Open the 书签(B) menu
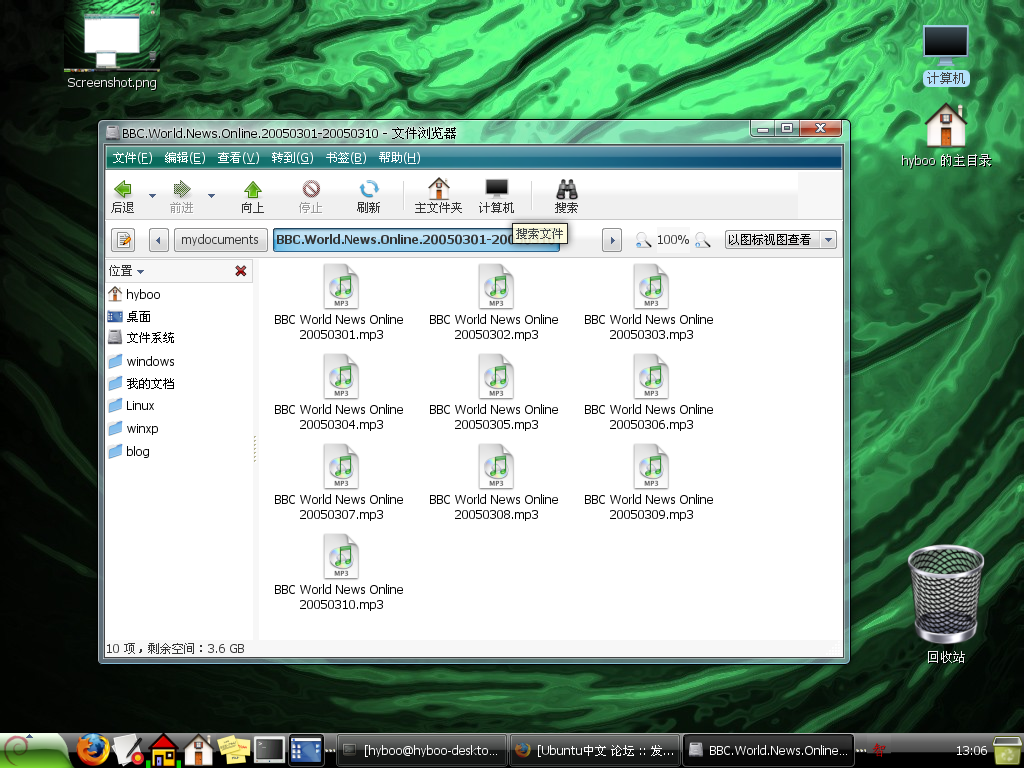This screenshot has width=1024, height=768. point(346,157)
